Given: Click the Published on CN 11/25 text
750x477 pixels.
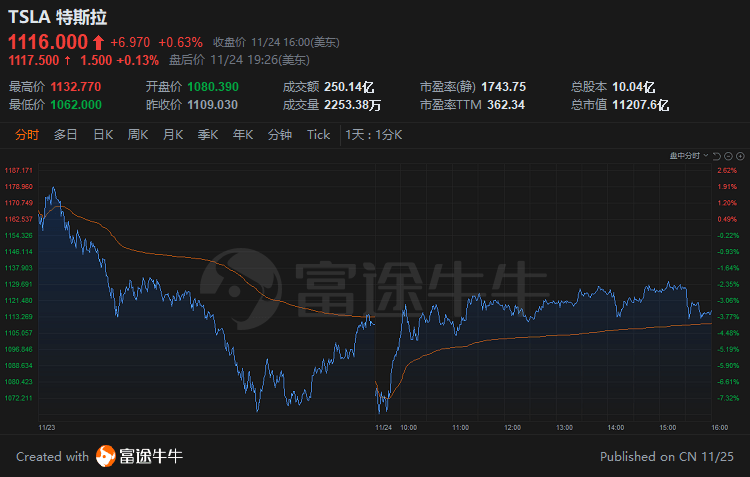Looking at the screenshot, I should tap(667, 456).
